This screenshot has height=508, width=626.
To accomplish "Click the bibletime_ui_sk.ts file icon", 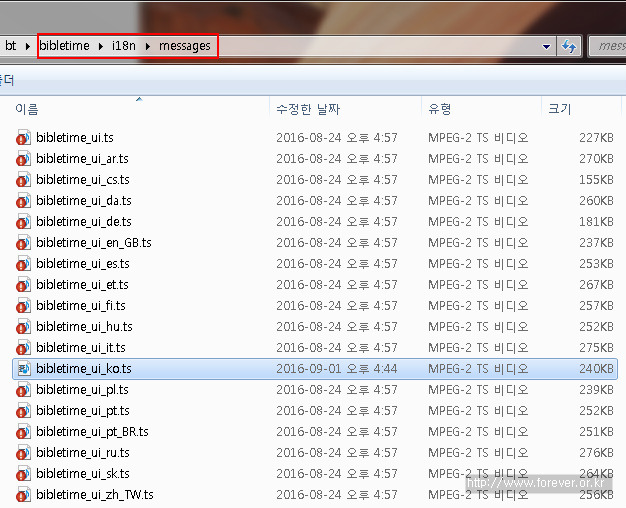I will (23, 474).
